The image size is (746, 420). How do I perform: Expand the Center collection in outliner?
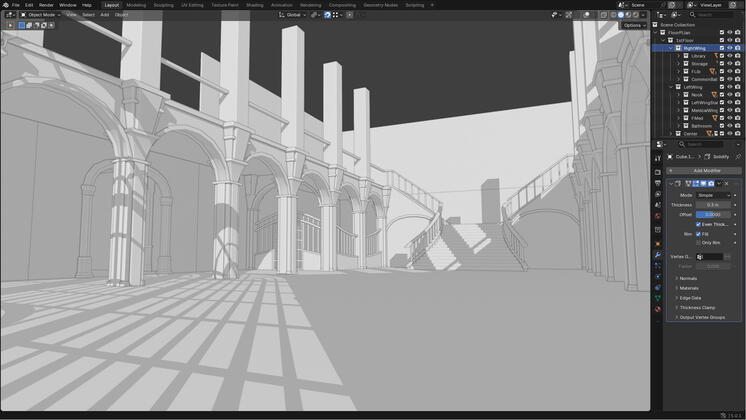(x=671, y=134)
